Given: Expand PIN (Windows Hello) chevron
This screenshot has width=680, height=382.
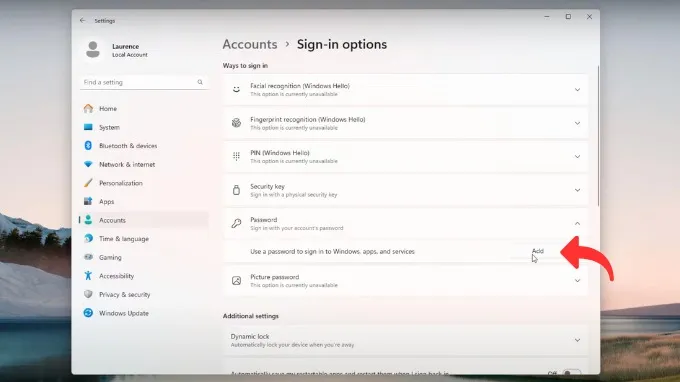Looking at the screenshot, I should click(577, 157).
